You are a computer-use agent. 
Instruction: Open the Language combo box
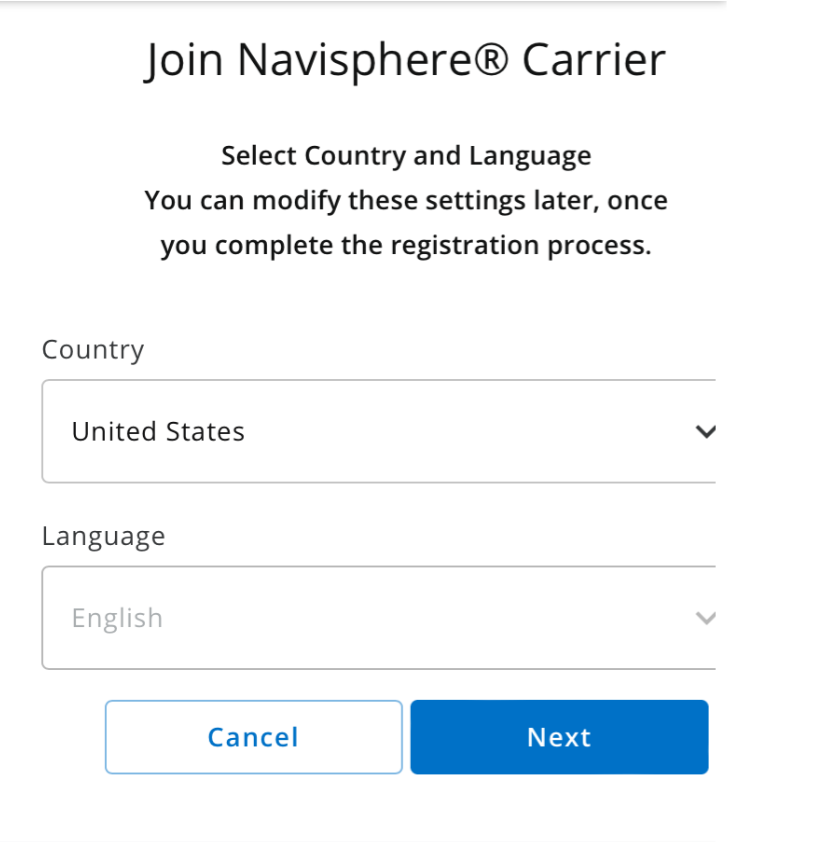380,618
